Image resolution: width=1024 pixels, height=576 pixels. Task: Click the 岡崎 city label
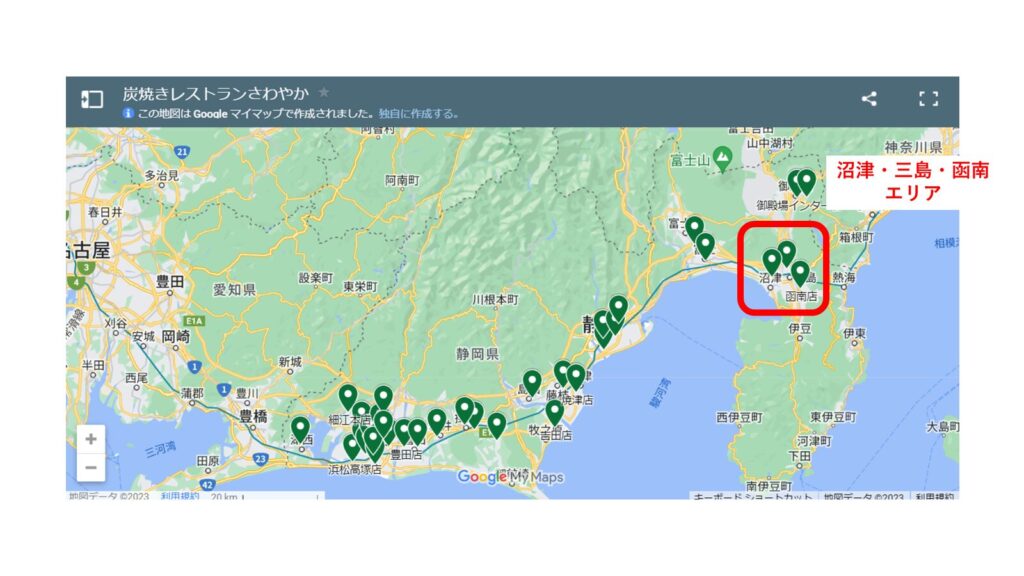pyautogui.click(x=175, y=337)
